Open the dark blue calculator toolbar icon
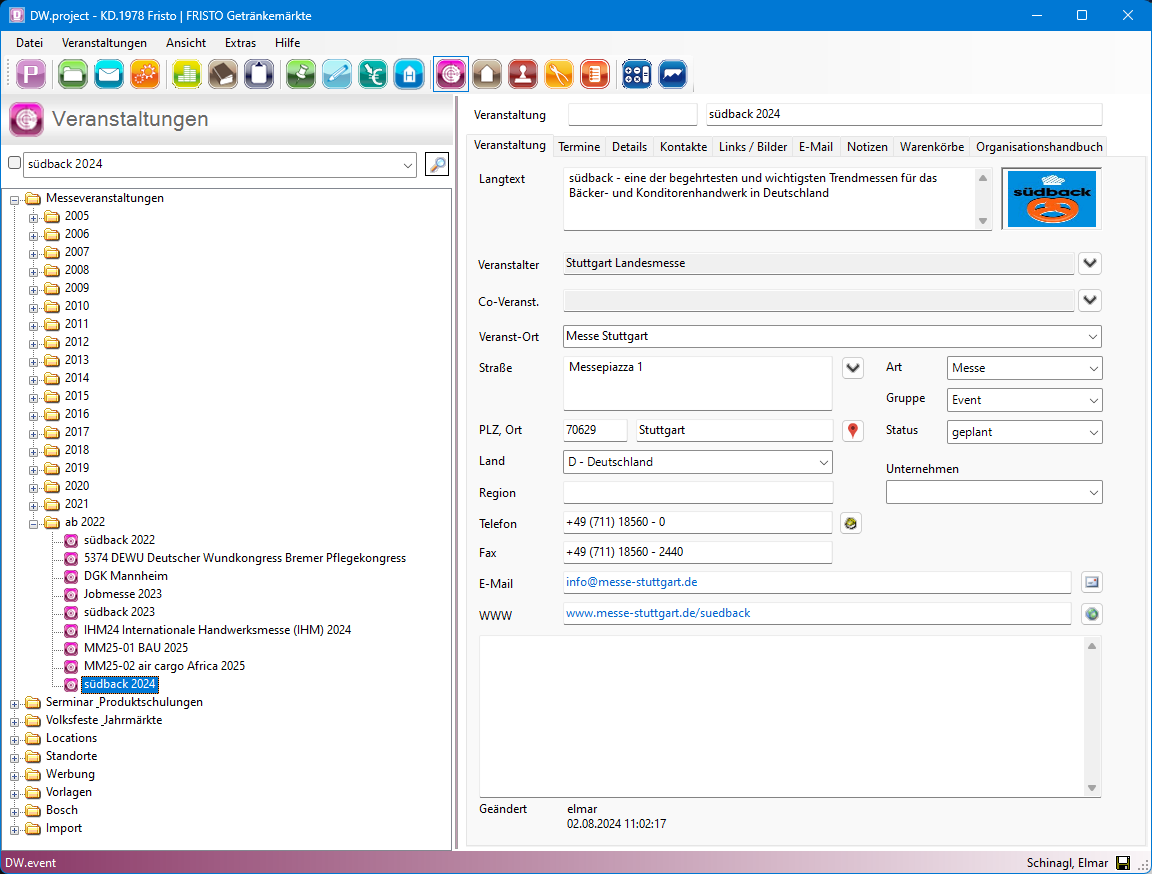The width and height of the screenshot is (1152, 874). pos(636,74)
